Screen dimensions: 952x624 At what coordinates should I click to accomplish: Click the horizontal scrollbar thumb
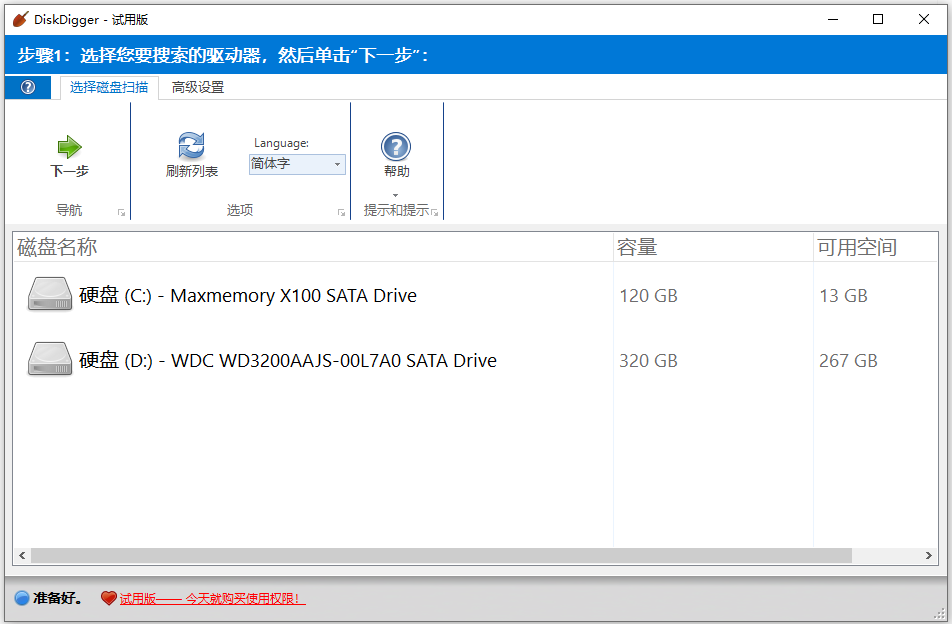(441, 555)
